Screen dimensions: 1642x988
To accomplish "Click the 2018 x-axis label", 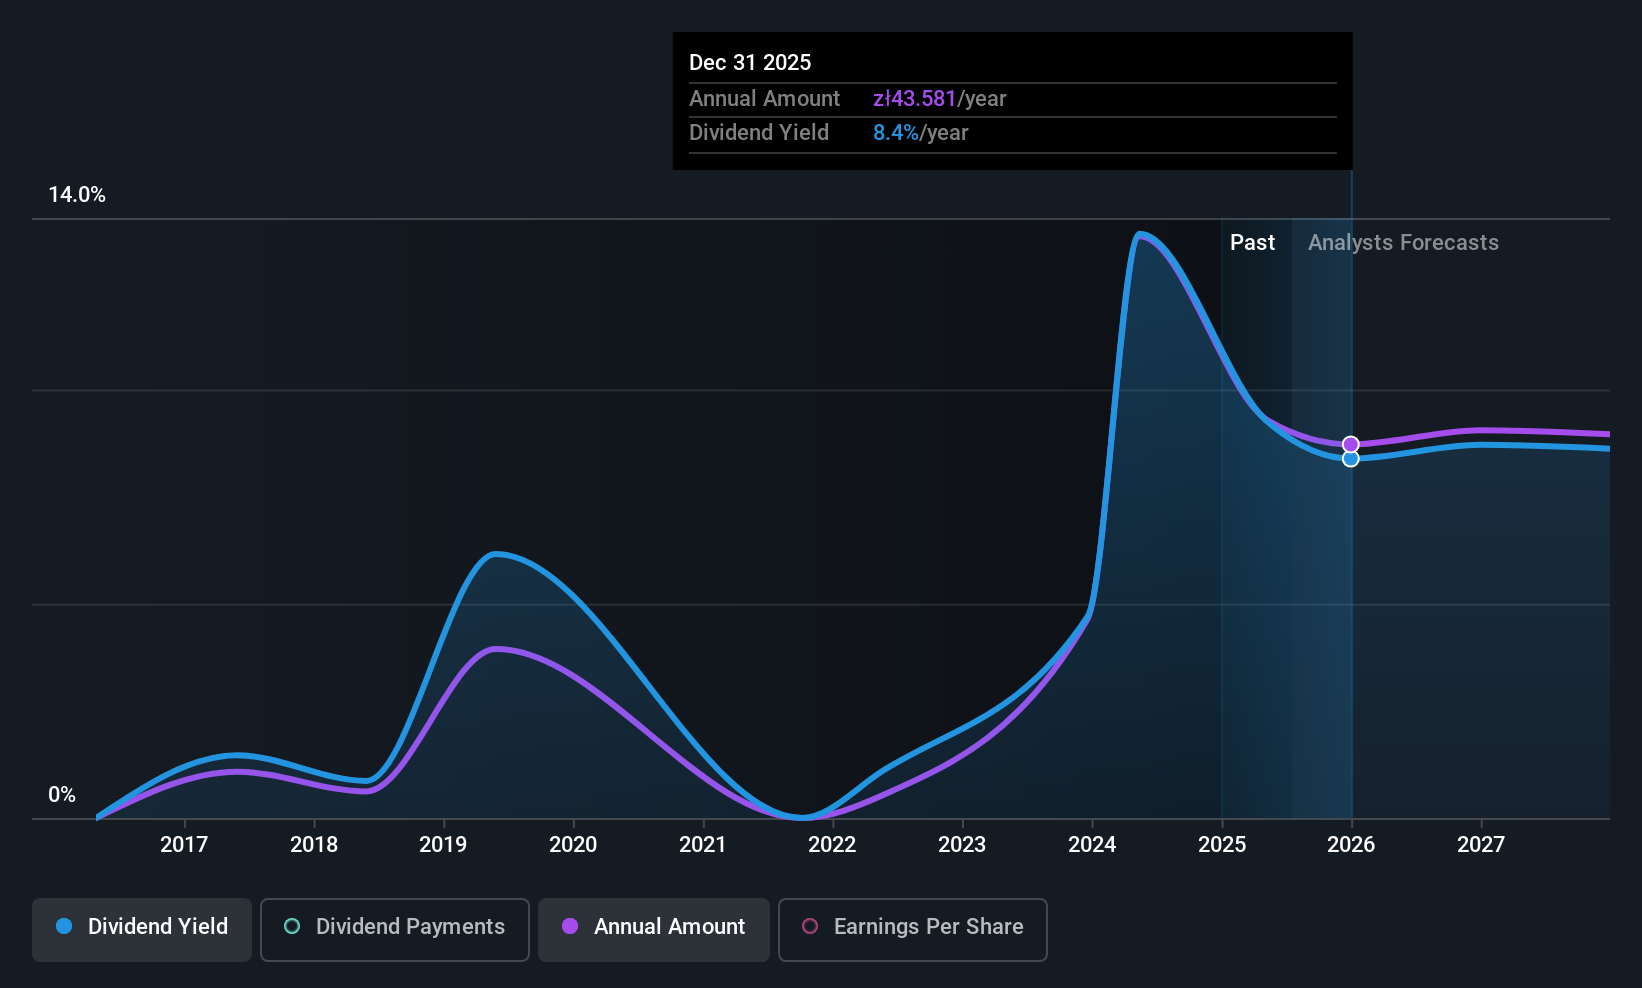I will click(314, 845).
